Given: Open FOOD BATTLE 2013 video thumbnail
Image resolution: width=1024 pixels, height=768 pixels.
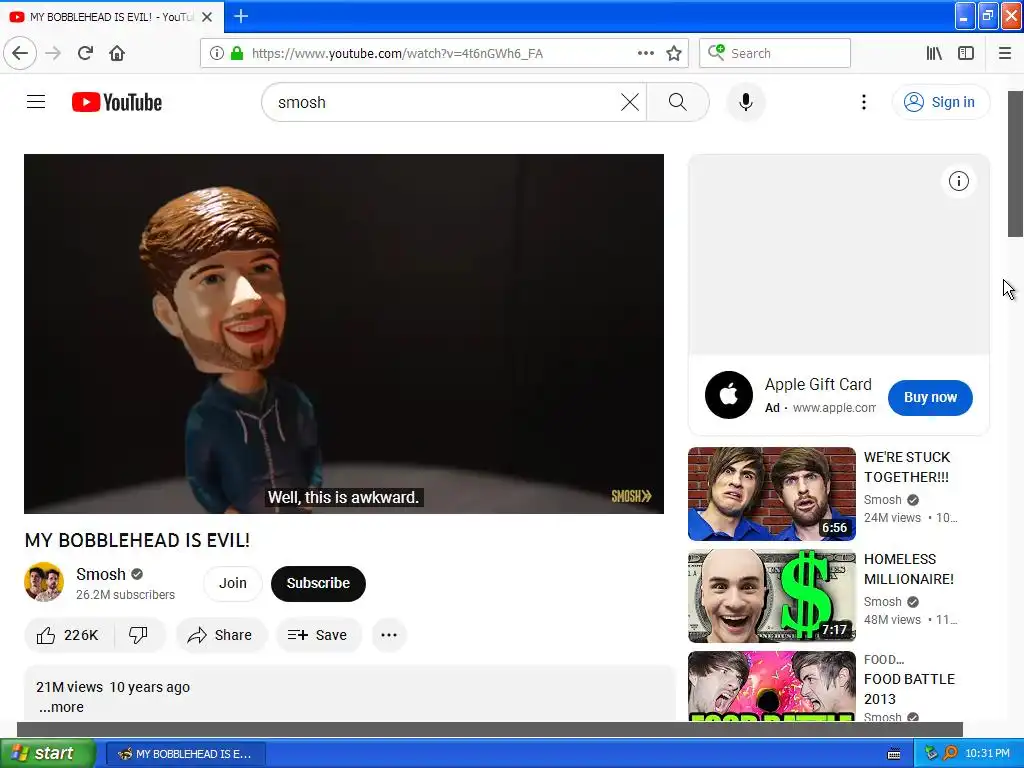Looking at the screenshot, I should click(x=771, y=686).
